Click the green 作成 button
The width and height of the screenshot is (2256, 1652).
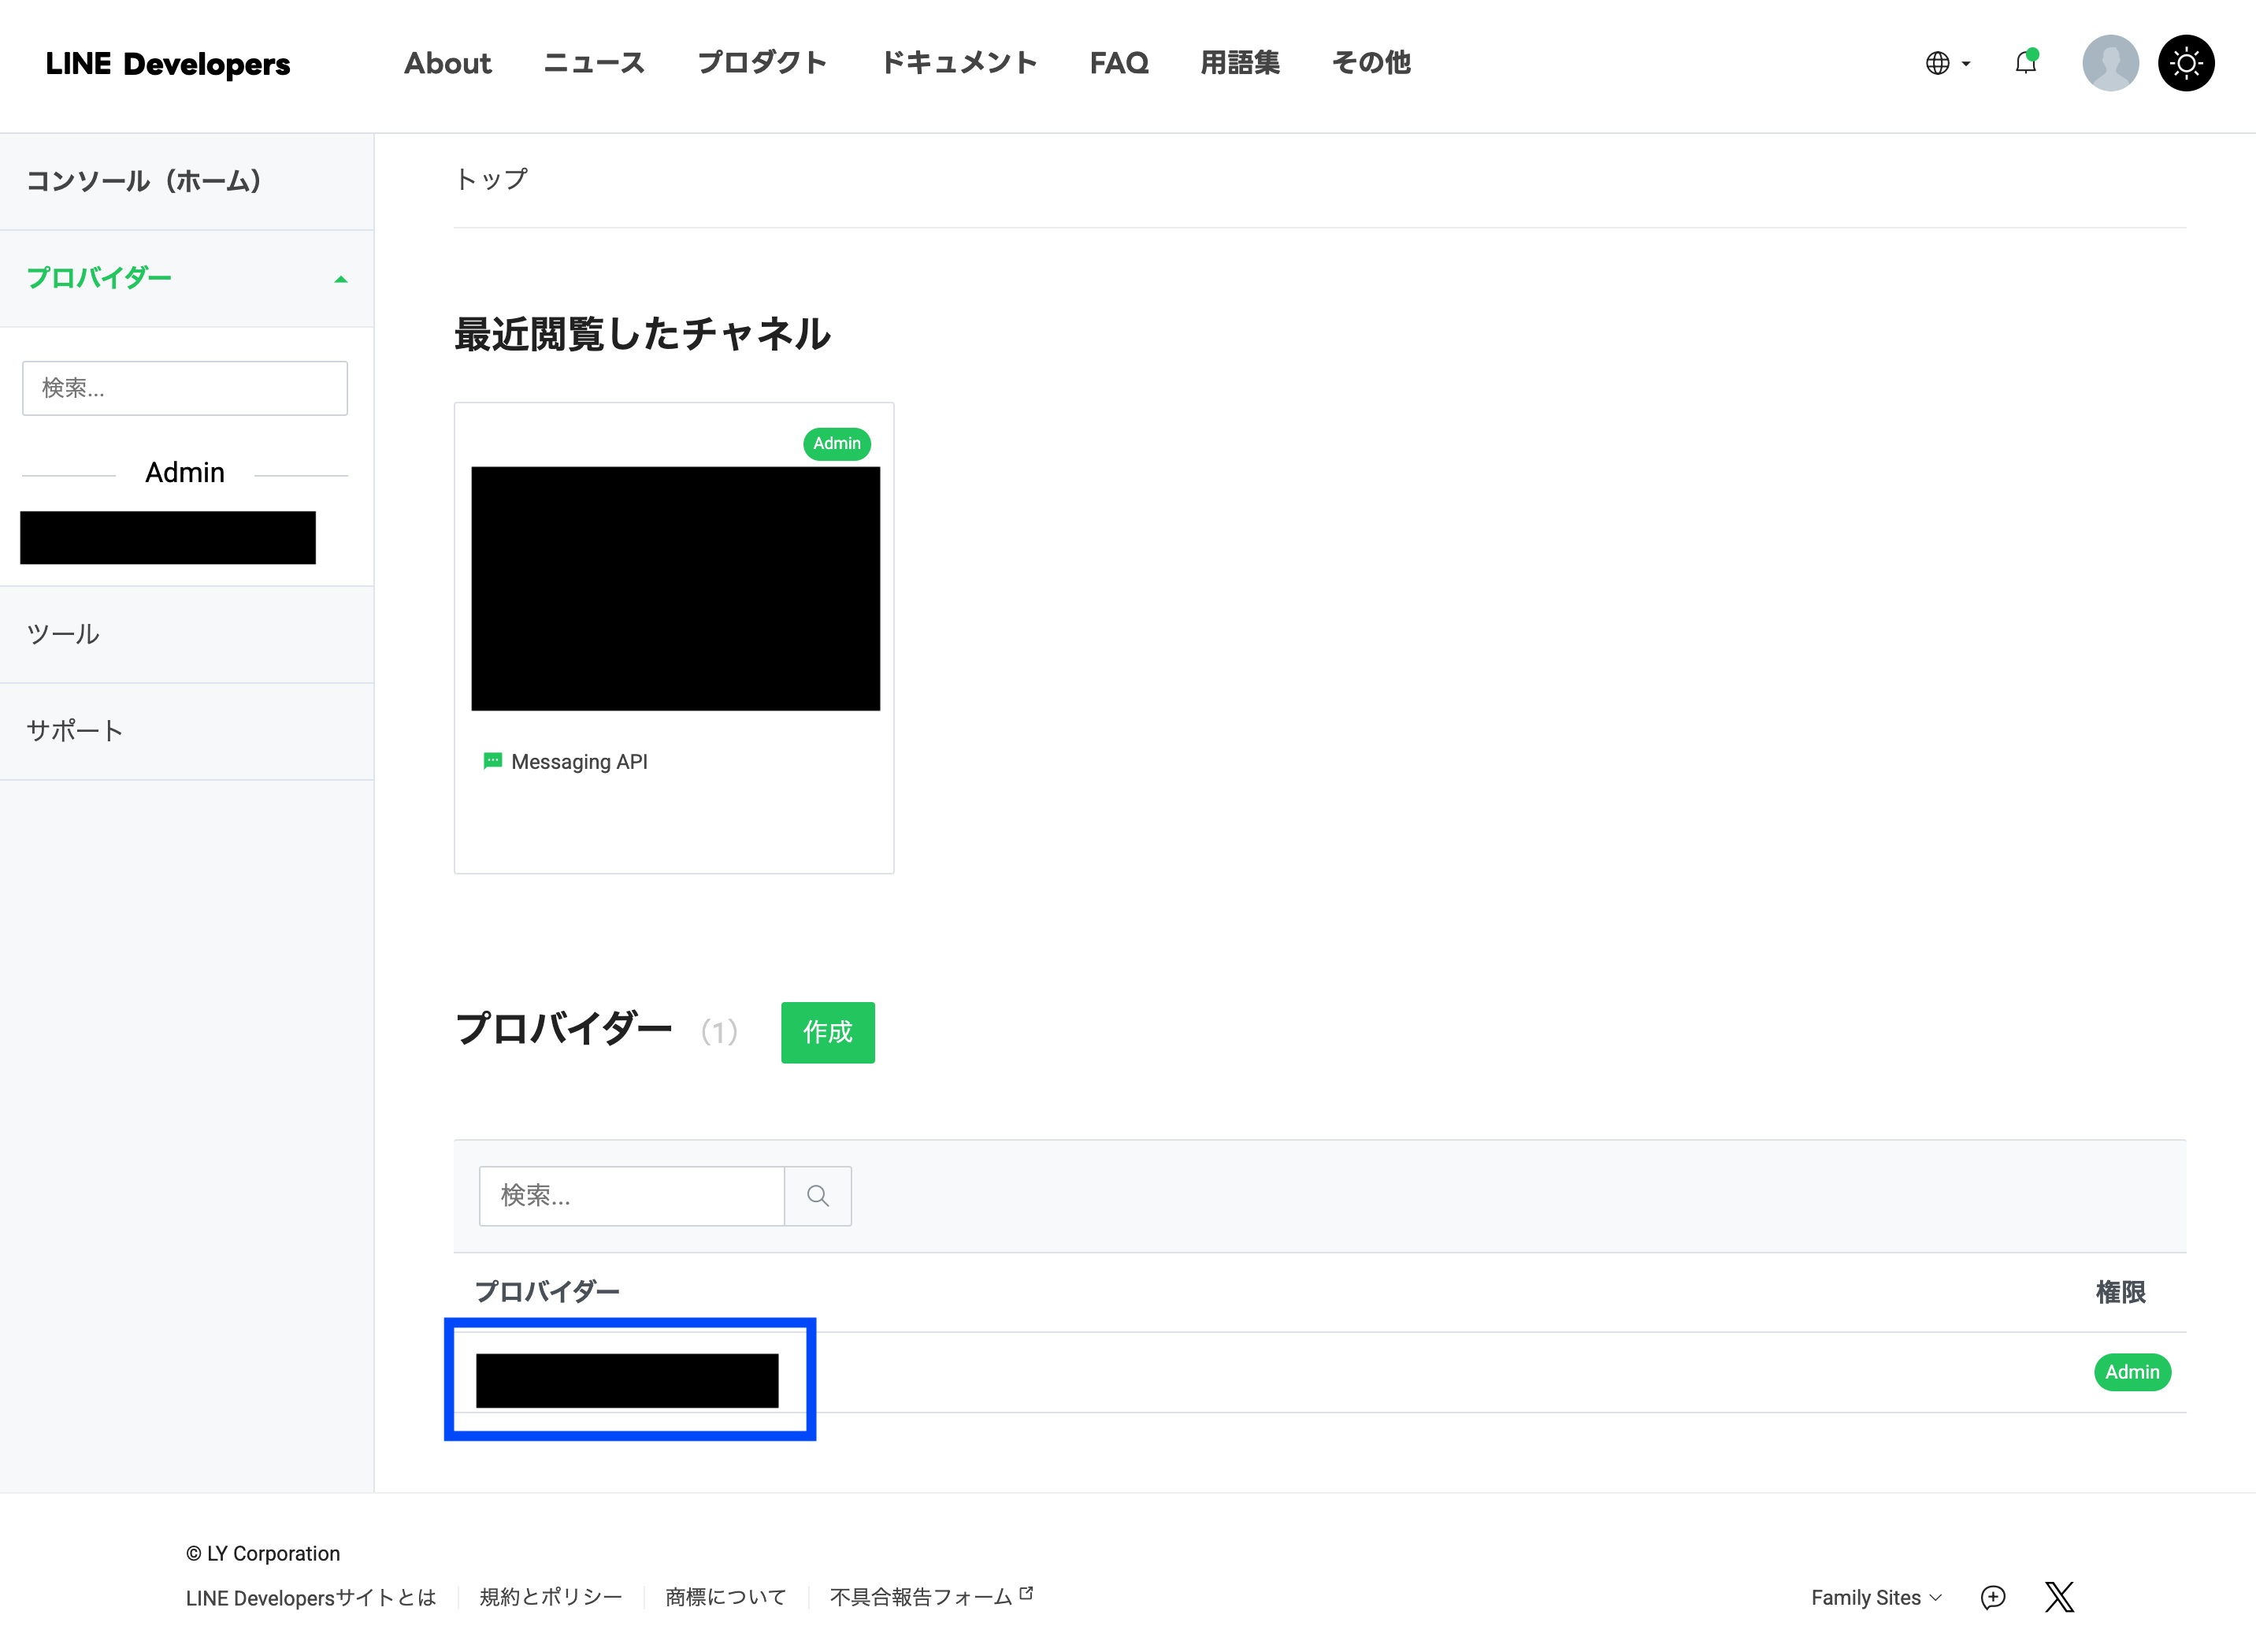827,1032
